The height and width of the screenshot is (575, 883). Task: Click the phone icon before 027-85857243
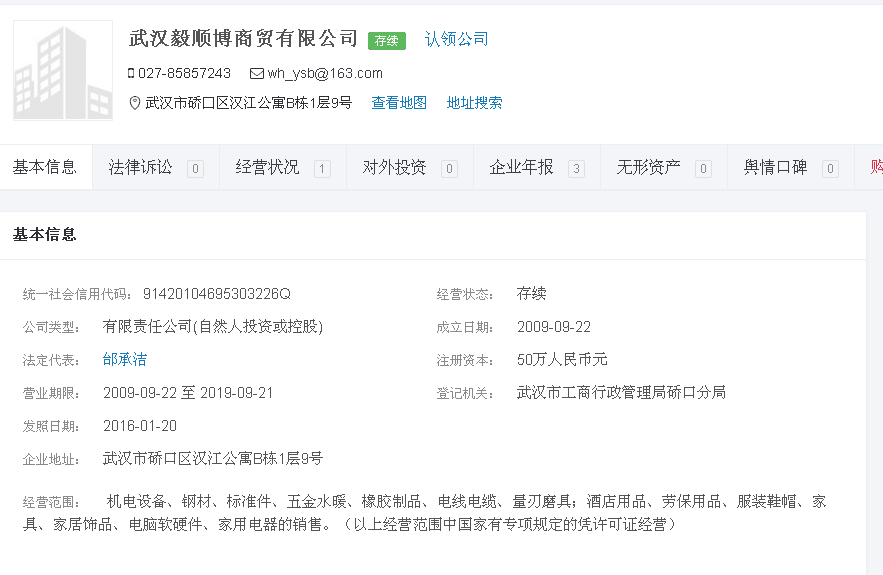pos(131,73)
